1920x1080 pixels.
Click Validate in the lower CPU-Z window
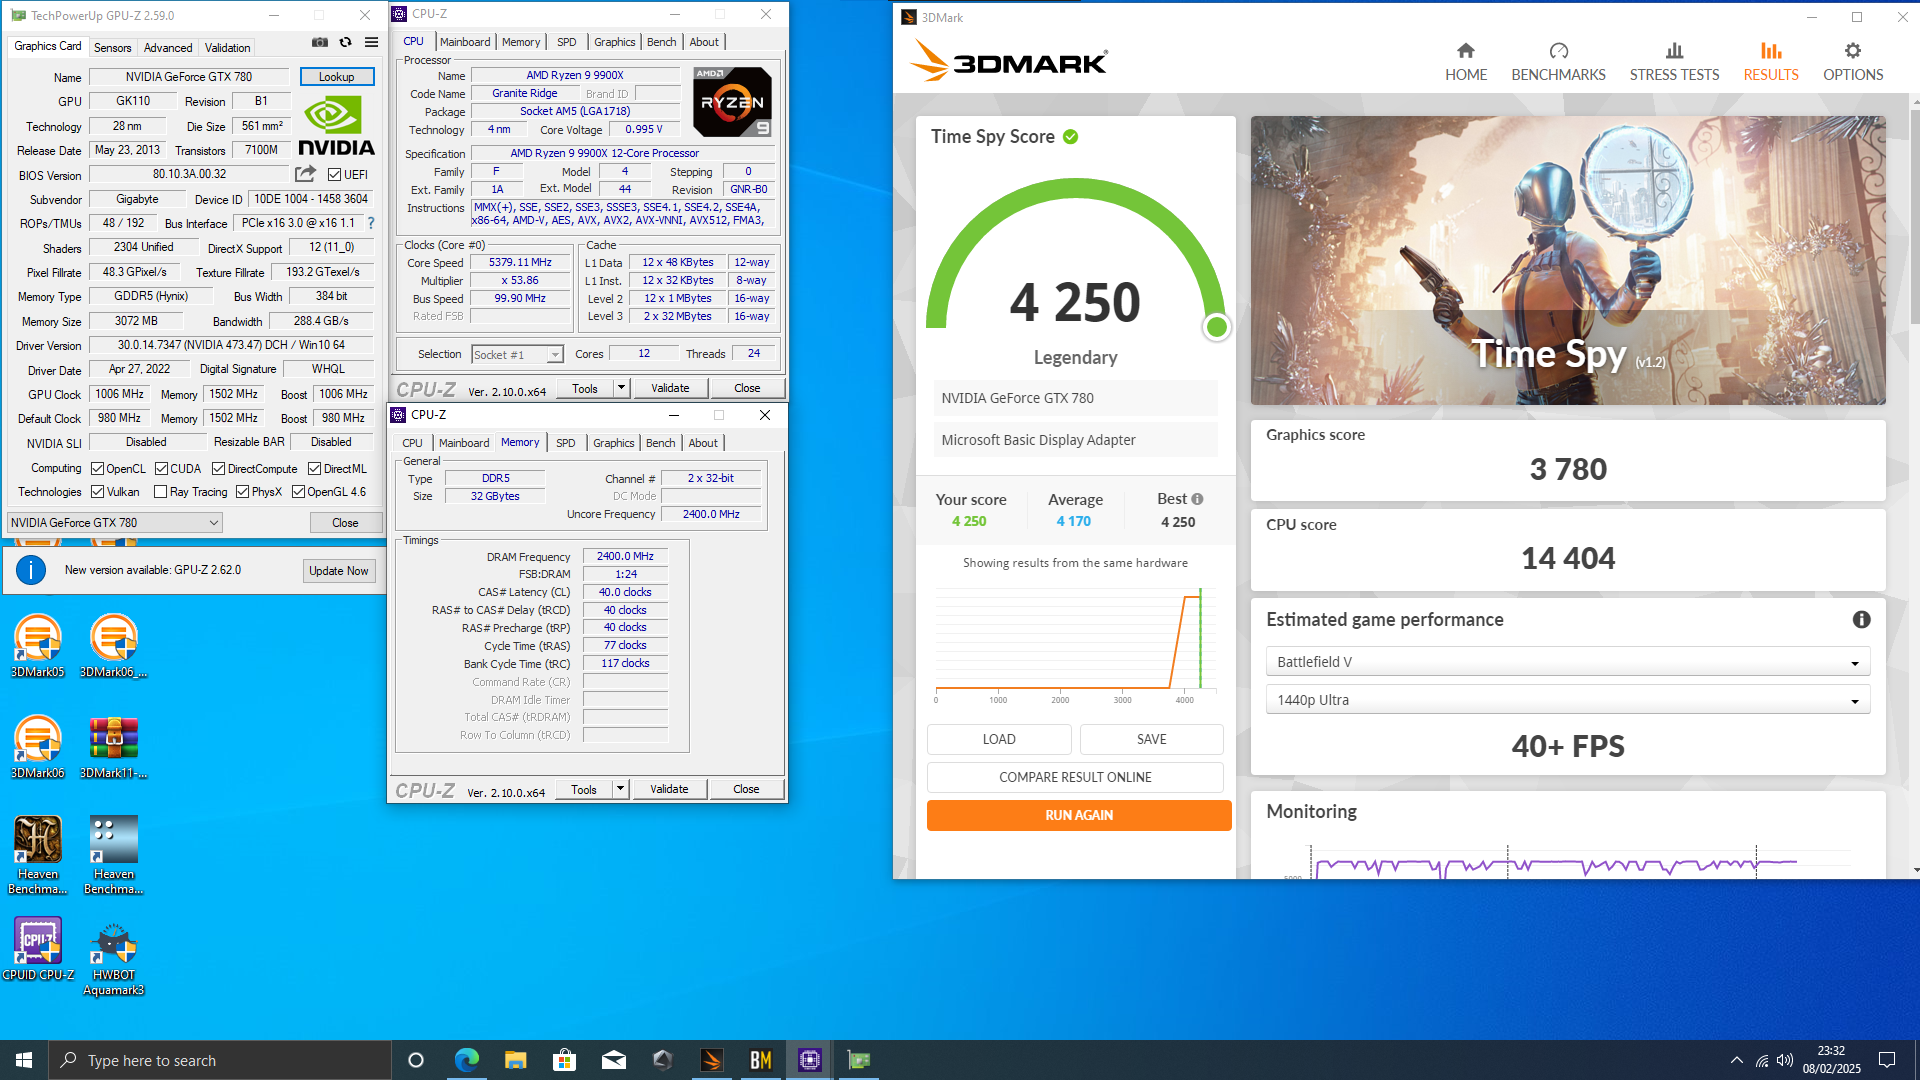coord(669,789)
